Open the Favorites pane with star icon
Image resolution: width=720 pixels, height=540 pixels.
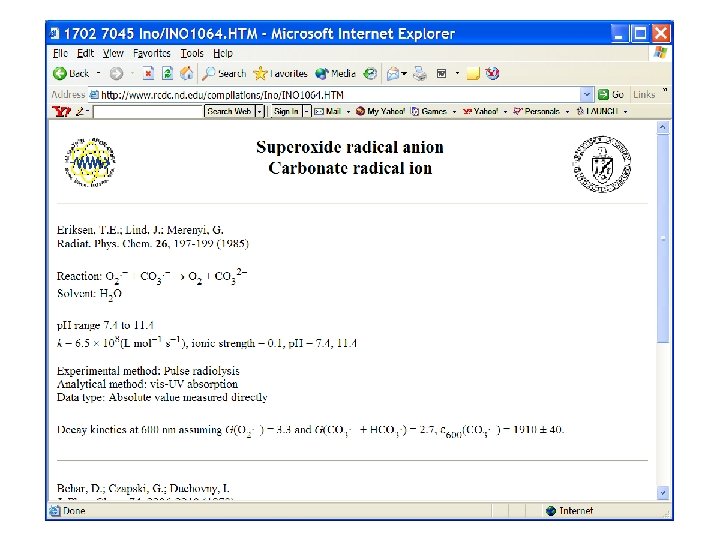pos(280,73)
